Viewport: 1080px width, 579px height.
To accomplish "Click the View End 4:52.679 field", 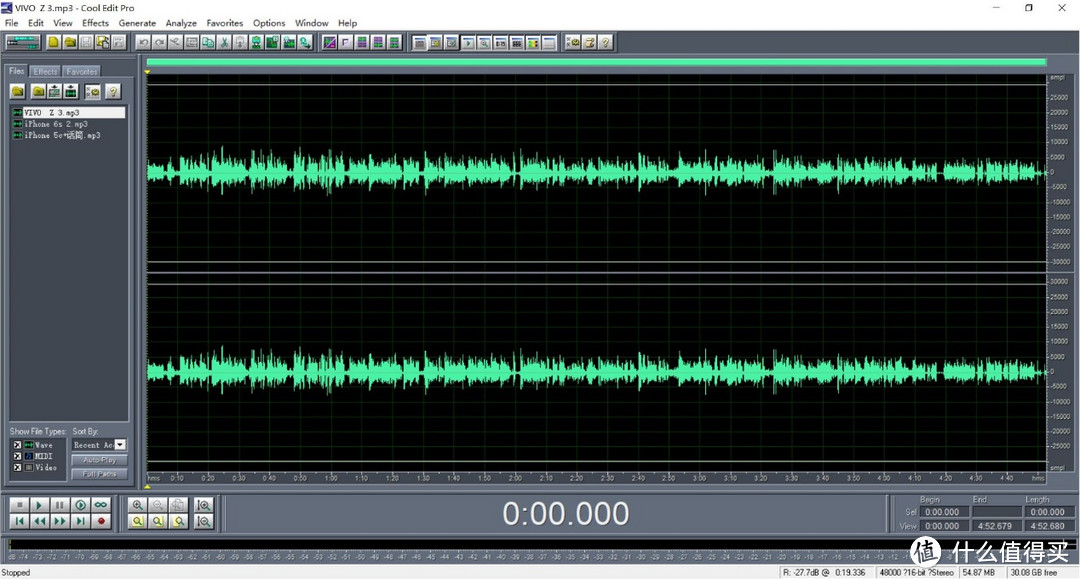I will [996, 526].
